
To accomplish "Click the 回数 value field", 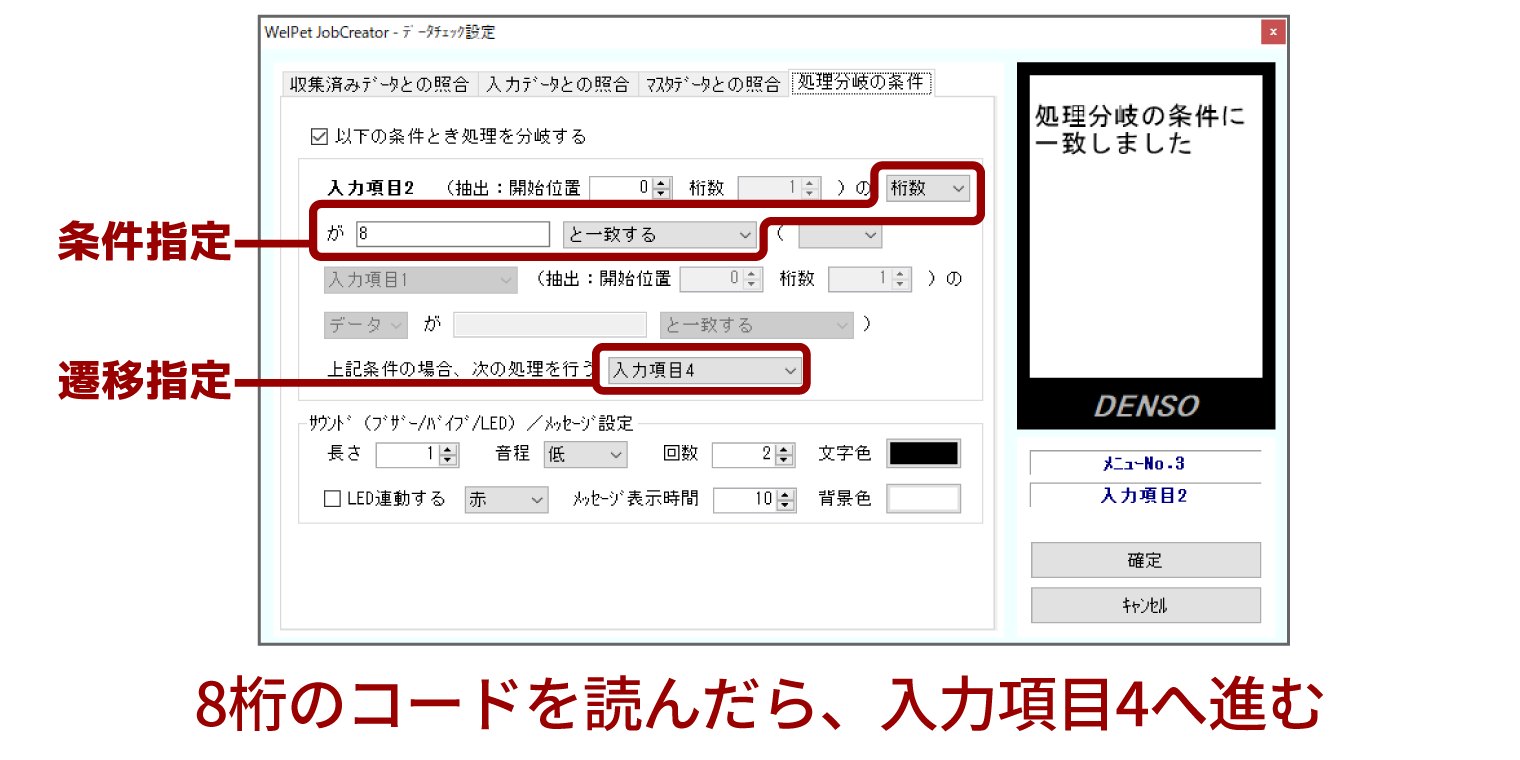I will click(x=744, y=455).
